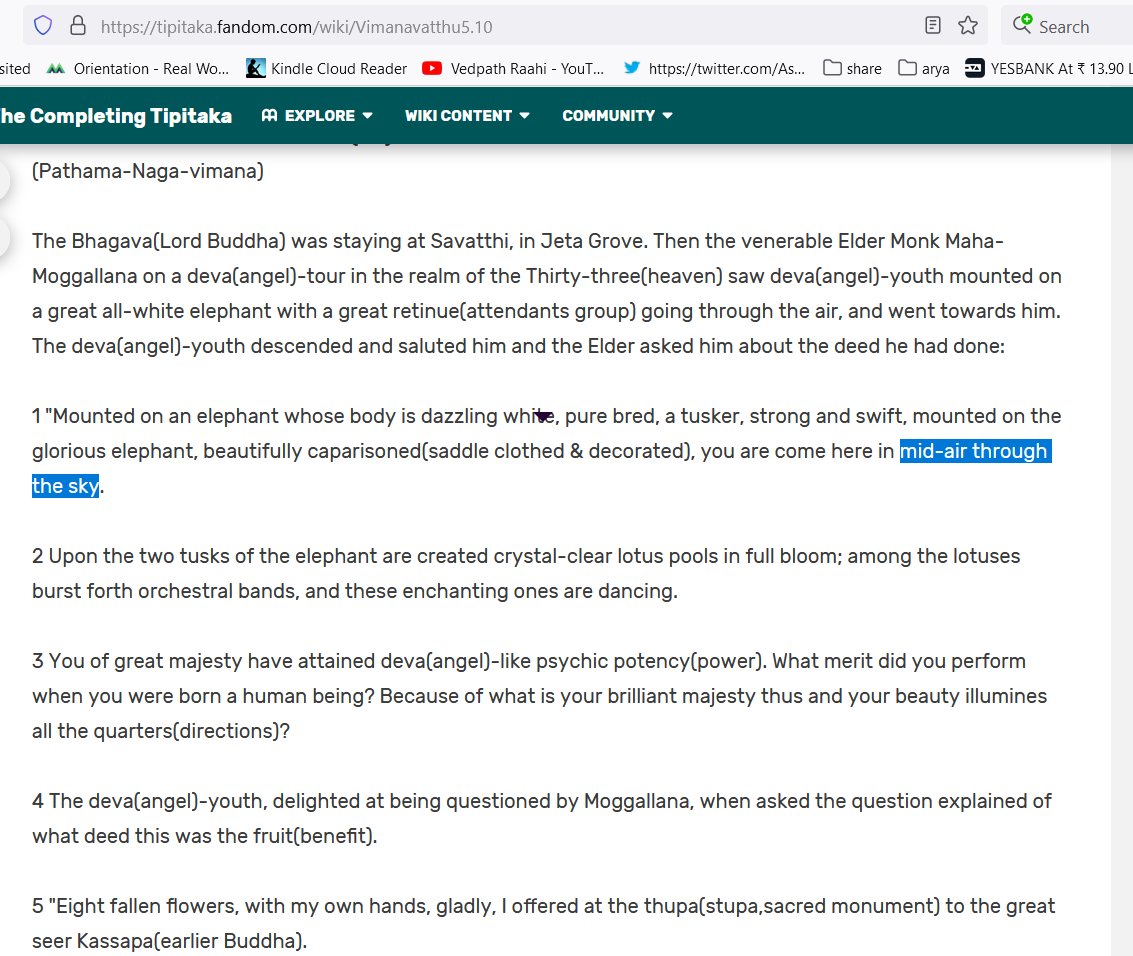Image resolution: width=1133 pixels, height=956 pixels.
Task: Open the Orientation - Real Wo... bookmark
Action: point(137,69)
